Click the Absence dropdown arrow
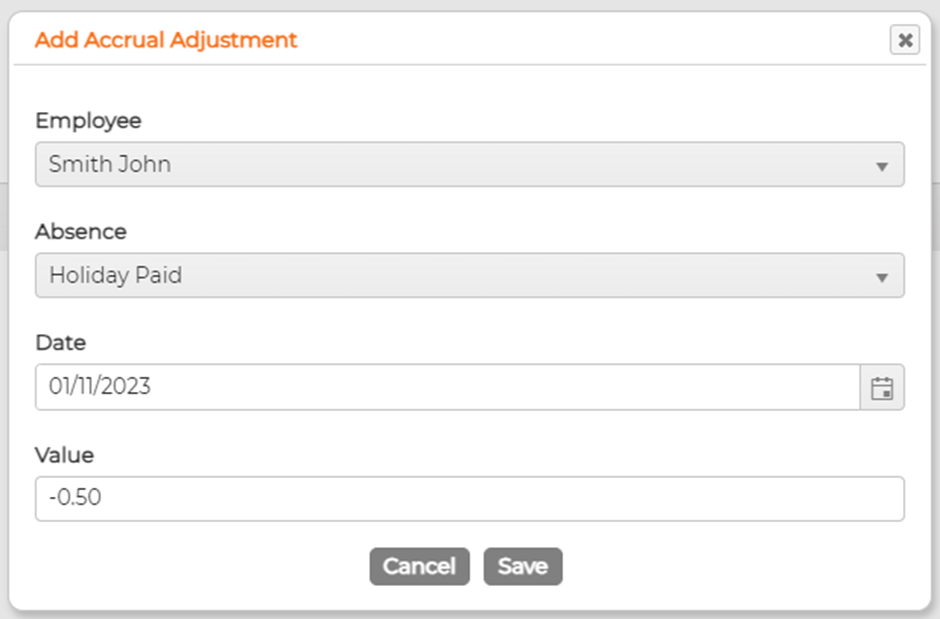Screen dimensions: 940x619 point(882,277)
